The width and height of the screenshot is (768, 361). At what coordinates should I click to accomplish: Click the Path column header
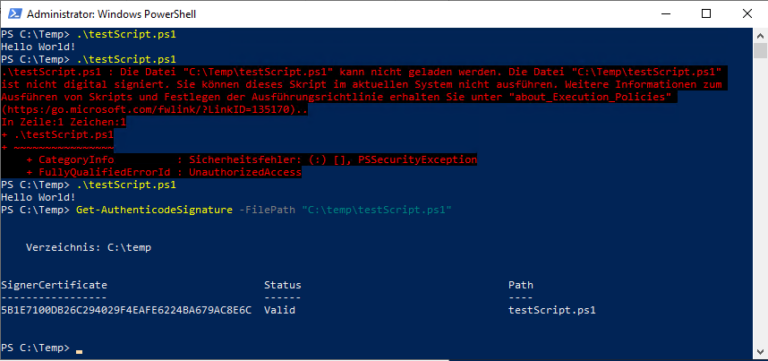521,285
